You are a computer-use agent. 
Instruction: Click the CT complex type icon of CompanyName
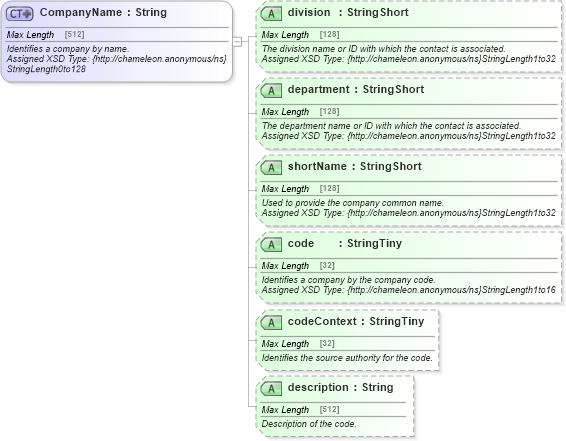tap(20, 14)
